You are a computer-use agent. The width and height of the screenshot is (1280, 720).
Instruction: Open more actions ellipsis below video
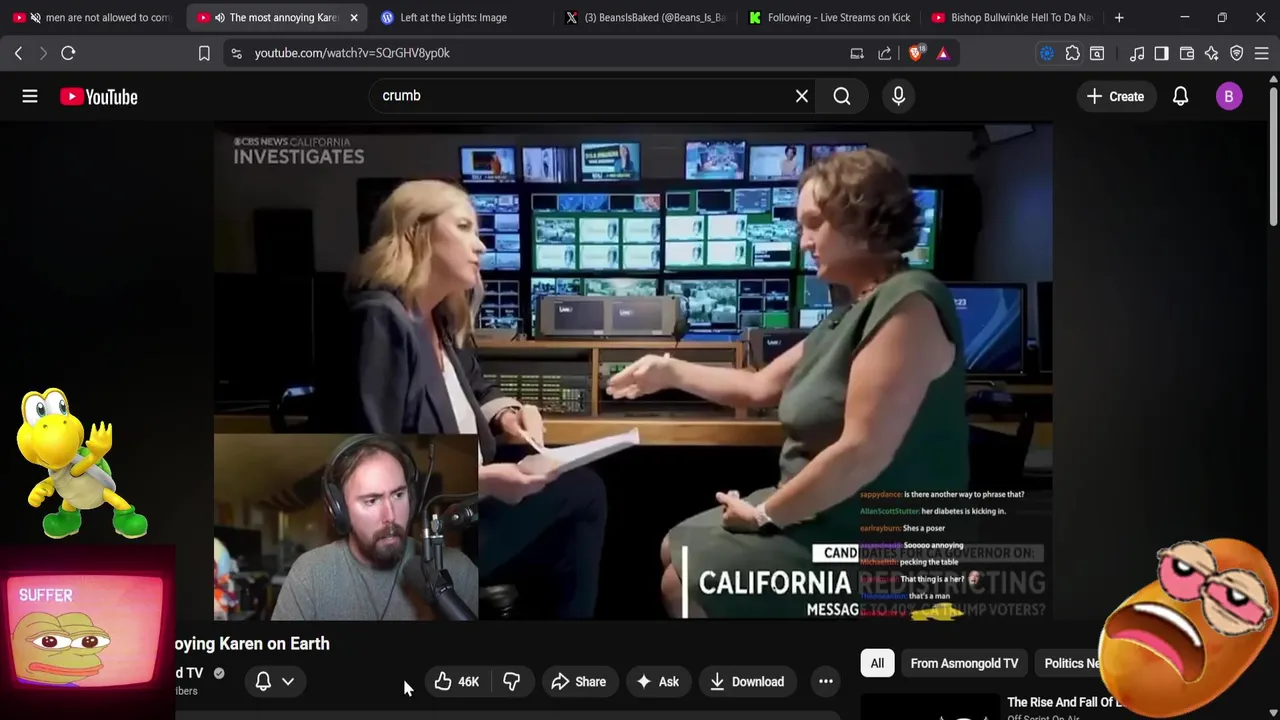826,682
